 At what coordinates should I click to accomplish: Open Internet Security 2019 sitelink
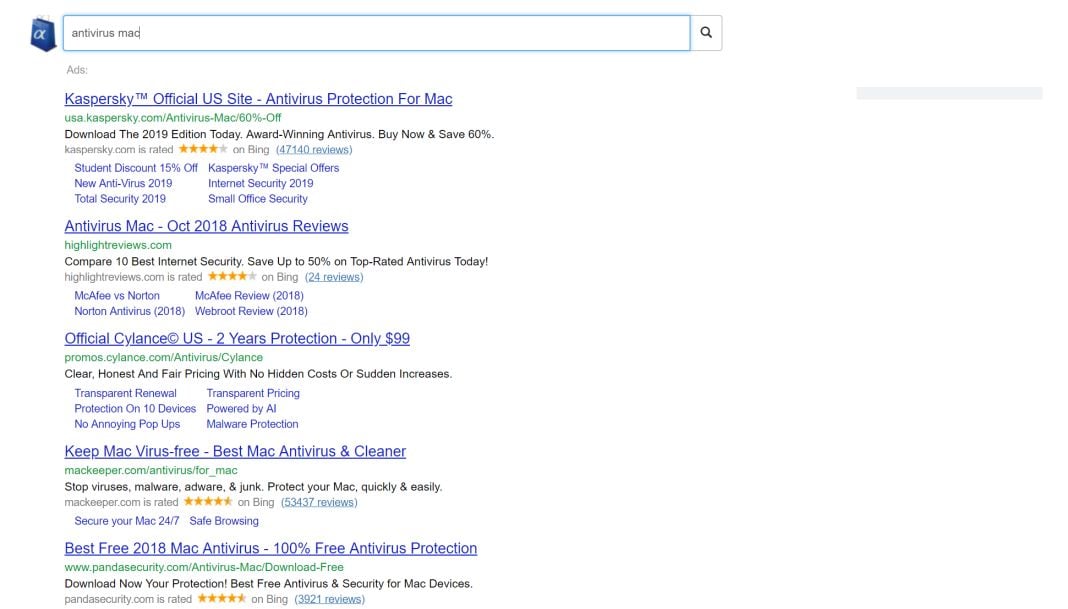(261, 183)
